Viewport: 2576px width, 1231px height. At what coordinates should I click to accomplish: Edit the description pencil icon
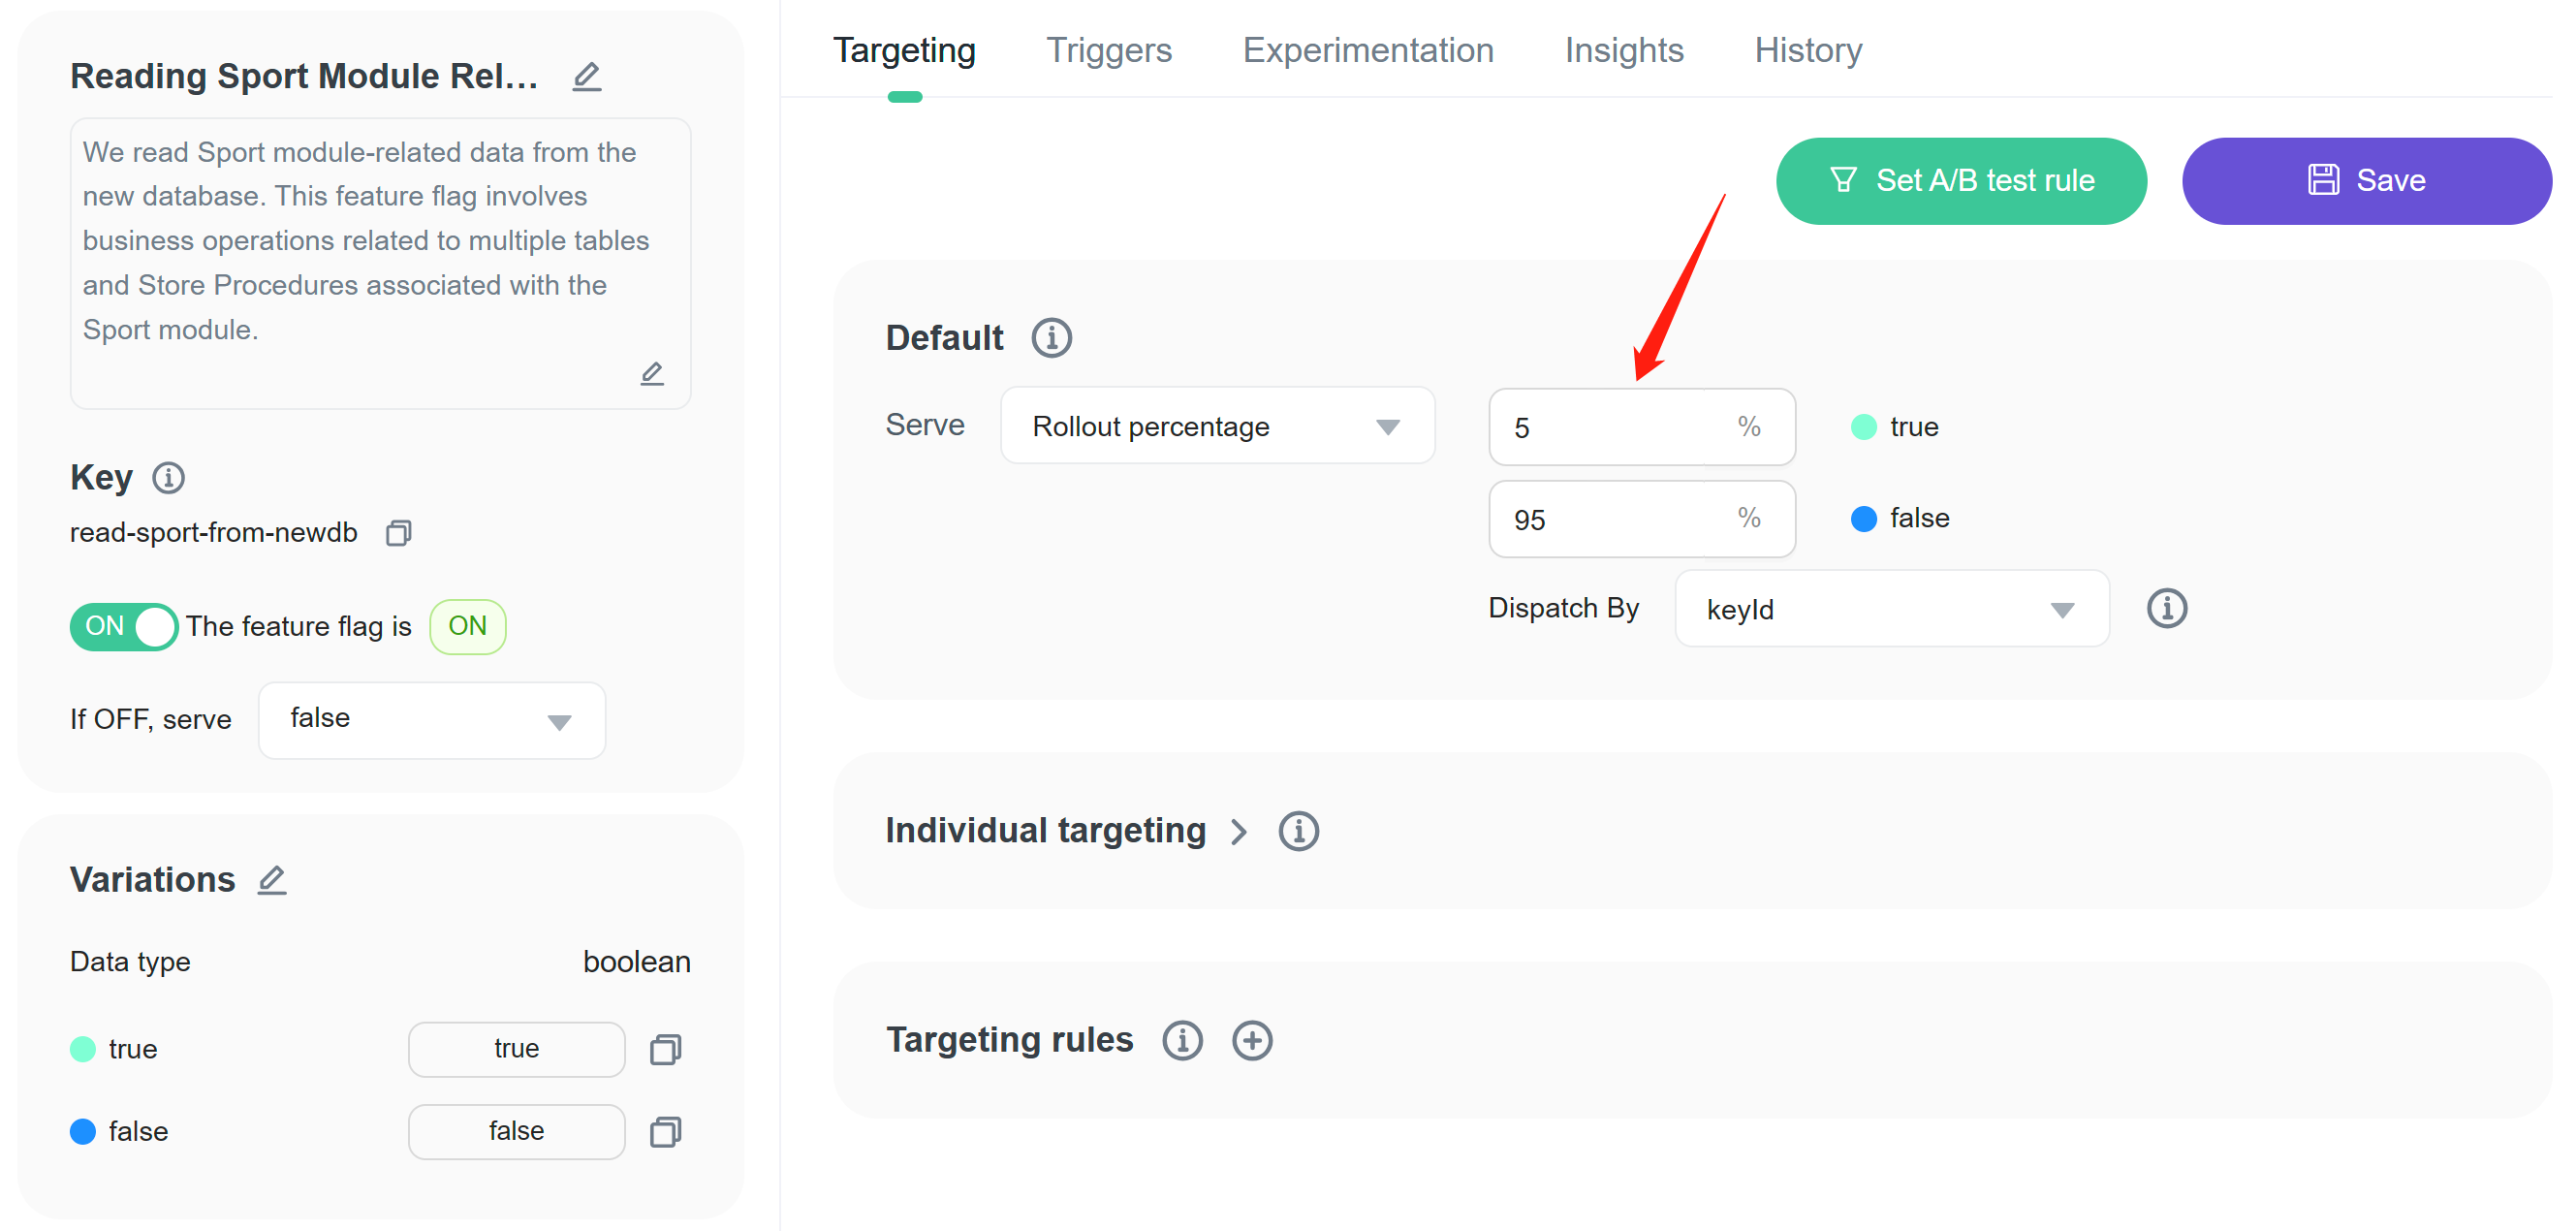[x=652, y=373]
